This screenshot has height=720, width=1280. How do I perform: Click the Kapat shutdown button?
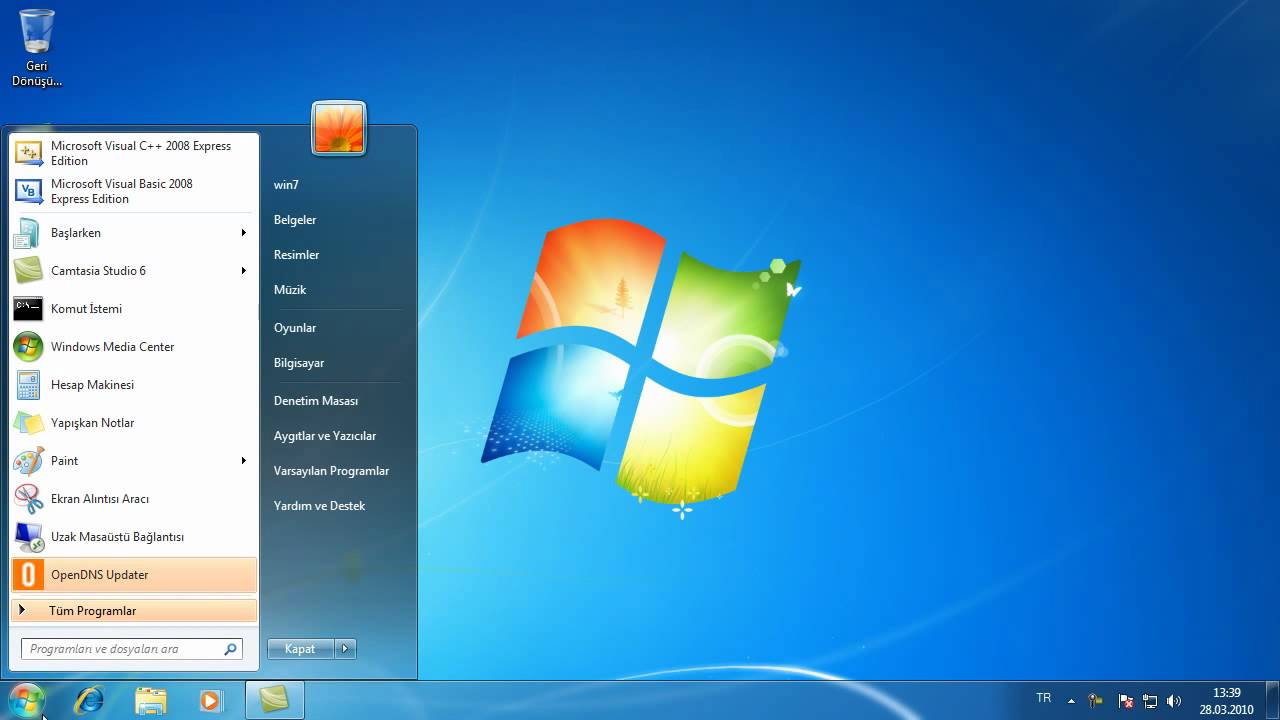click(300, 649)
